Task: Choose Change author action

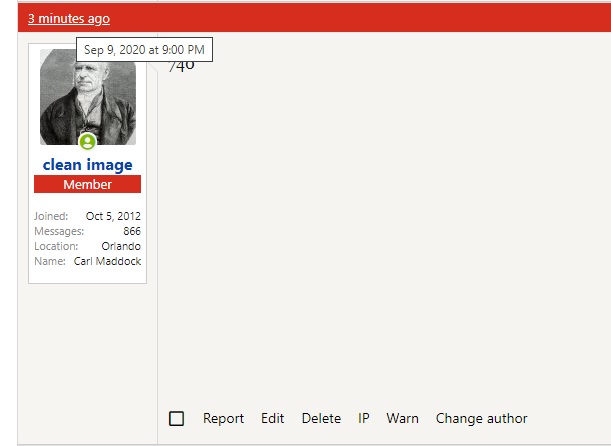Action: click(481, 419)
